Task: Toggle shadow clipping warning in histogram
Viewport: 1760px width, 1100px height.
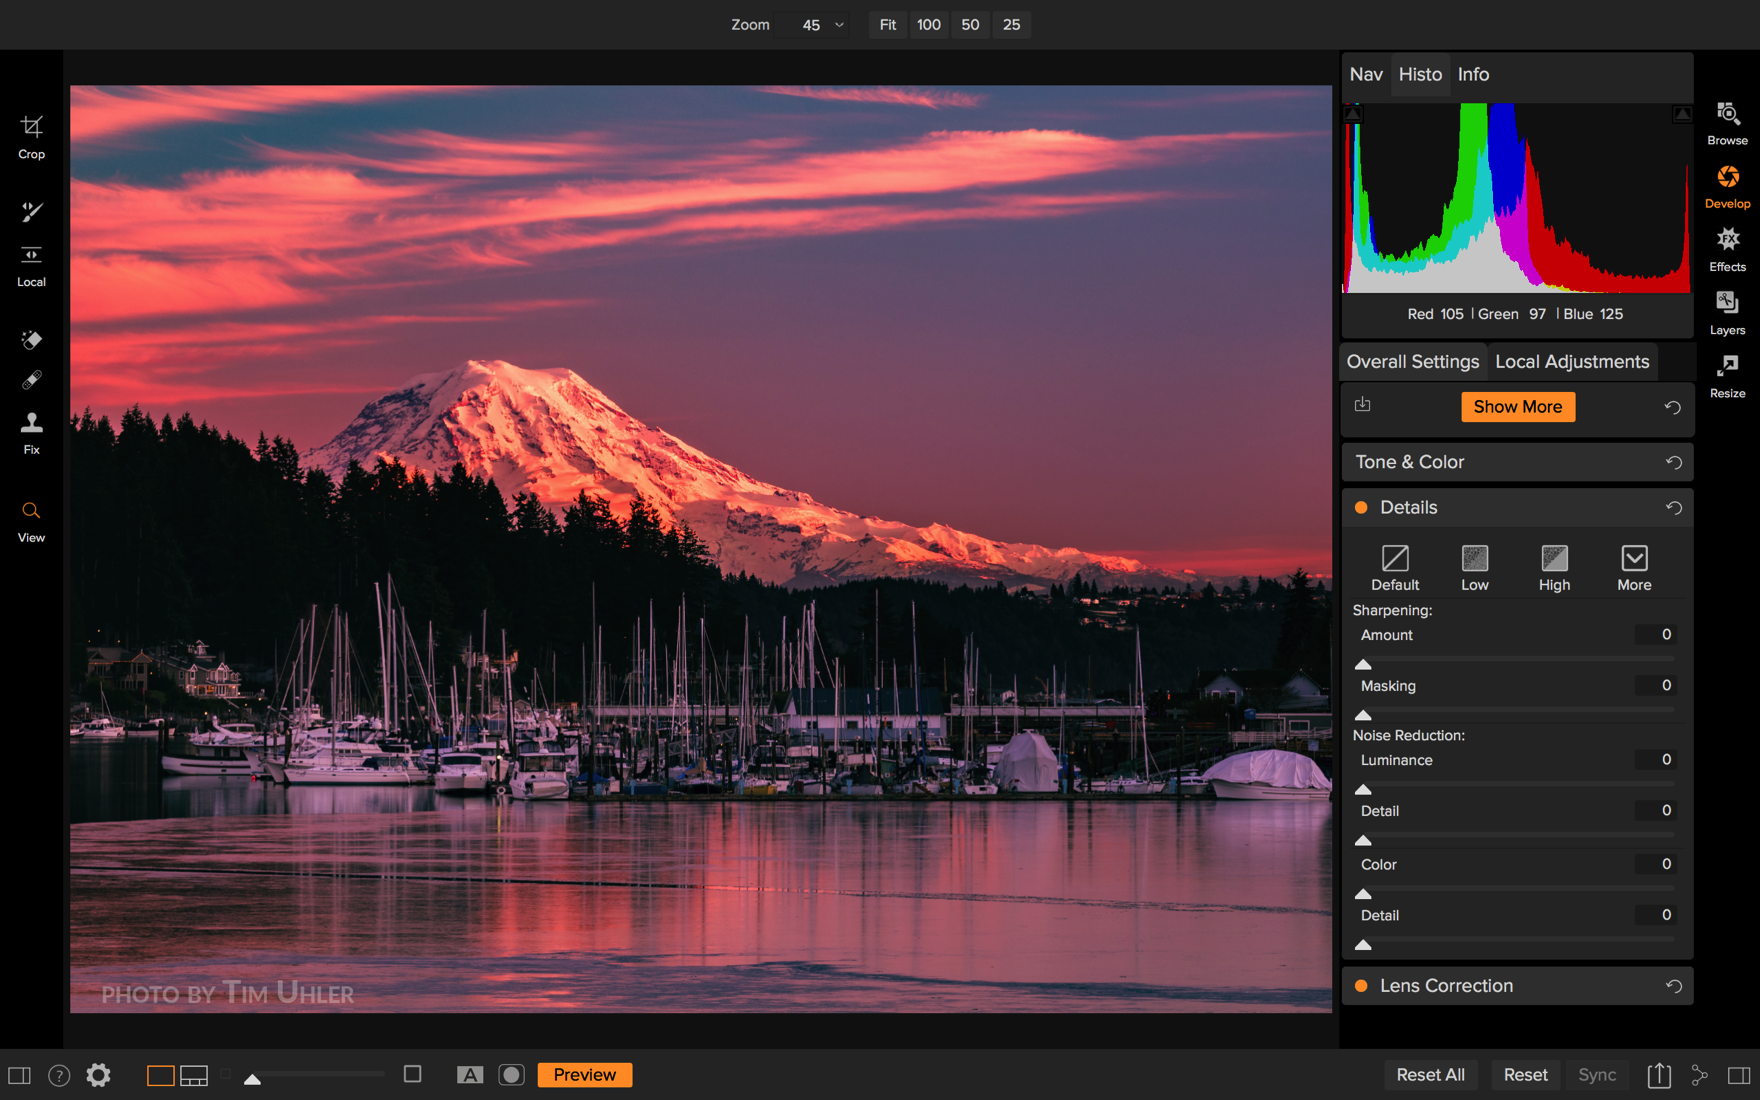Action: (x=1353, y=114)
